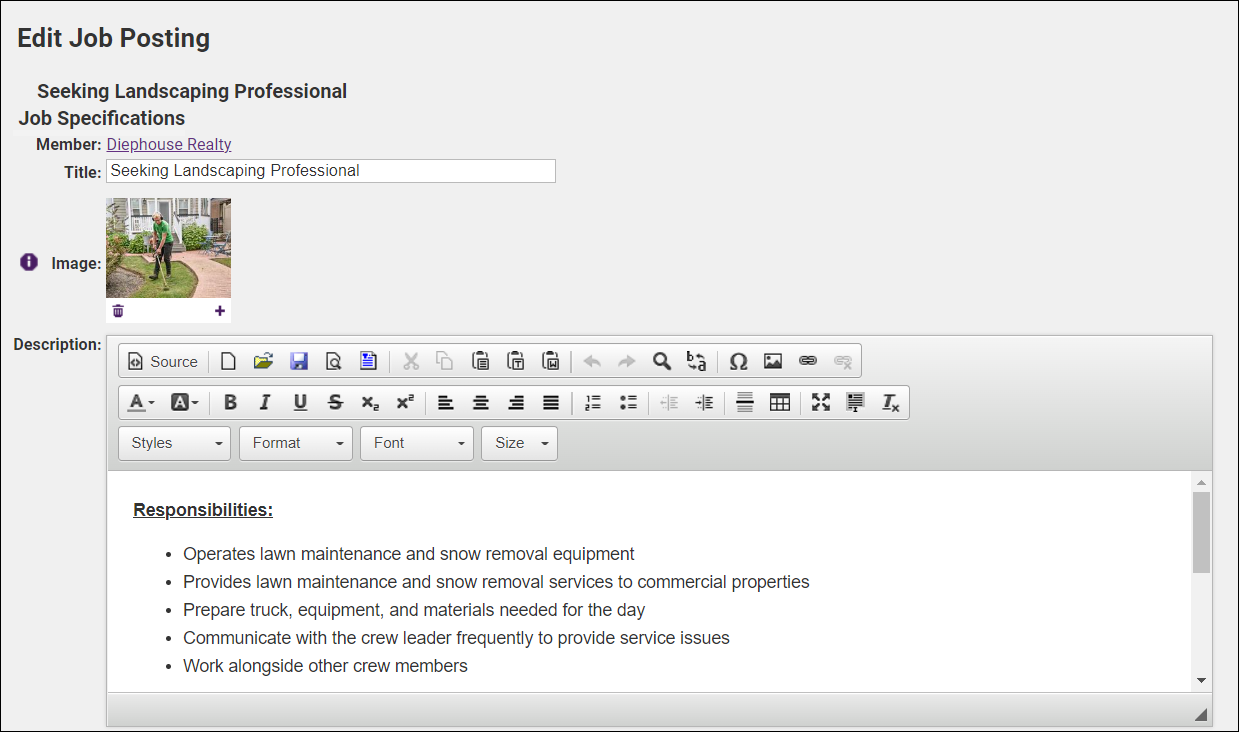
Task: Click the Increase Indent icon
Action: [704, 403]
